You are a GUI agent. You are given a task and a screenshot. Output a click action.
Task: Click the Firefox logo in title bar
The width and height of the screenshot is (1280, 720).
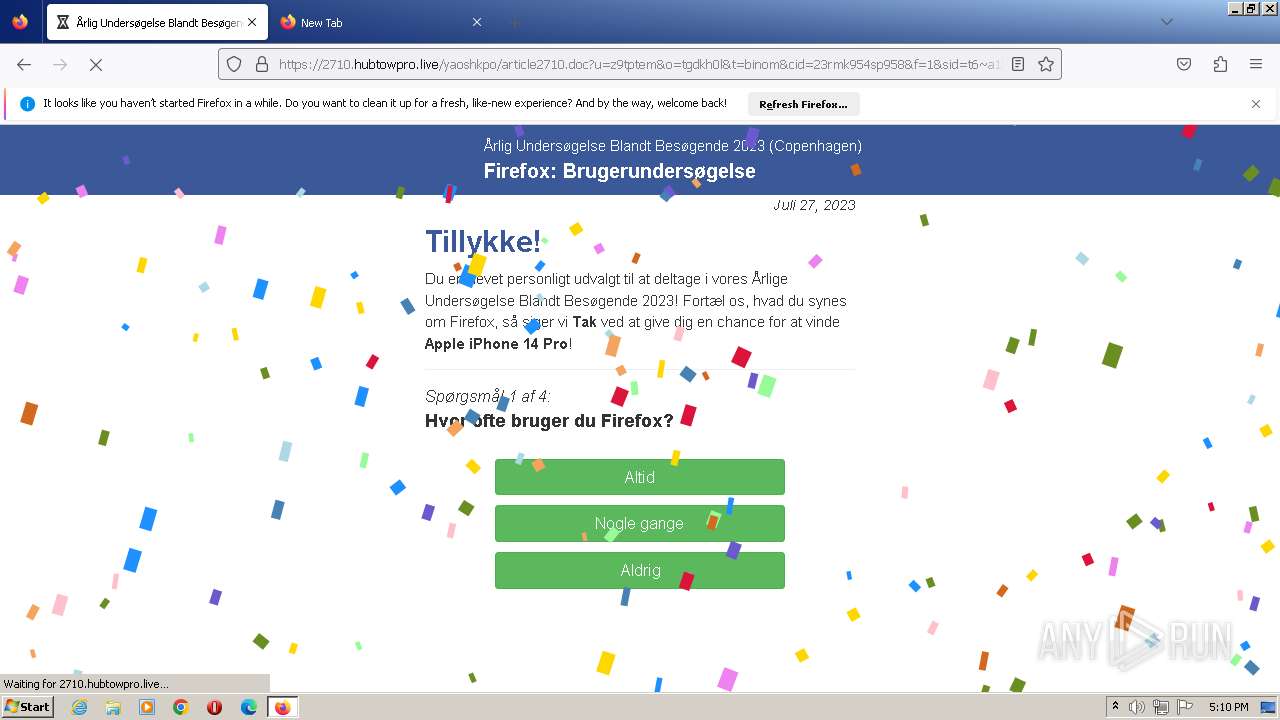[x=20, y=22]
